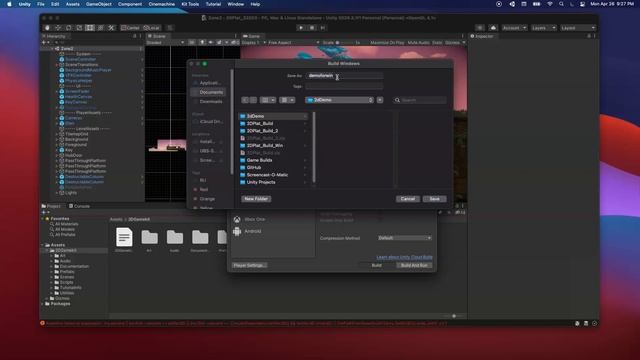Open Documents in dialog sidebar
Image resolution: width=640 pixels, height=360 pixels.
tap(209, 92)
